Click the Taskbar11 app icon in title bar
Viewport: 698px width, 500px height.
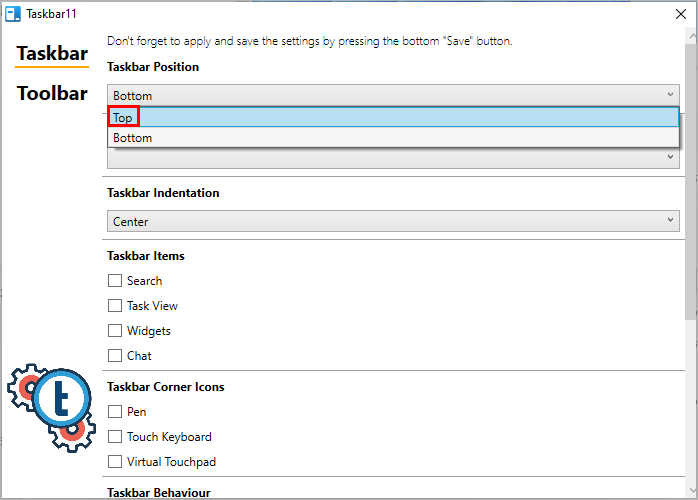13,14
